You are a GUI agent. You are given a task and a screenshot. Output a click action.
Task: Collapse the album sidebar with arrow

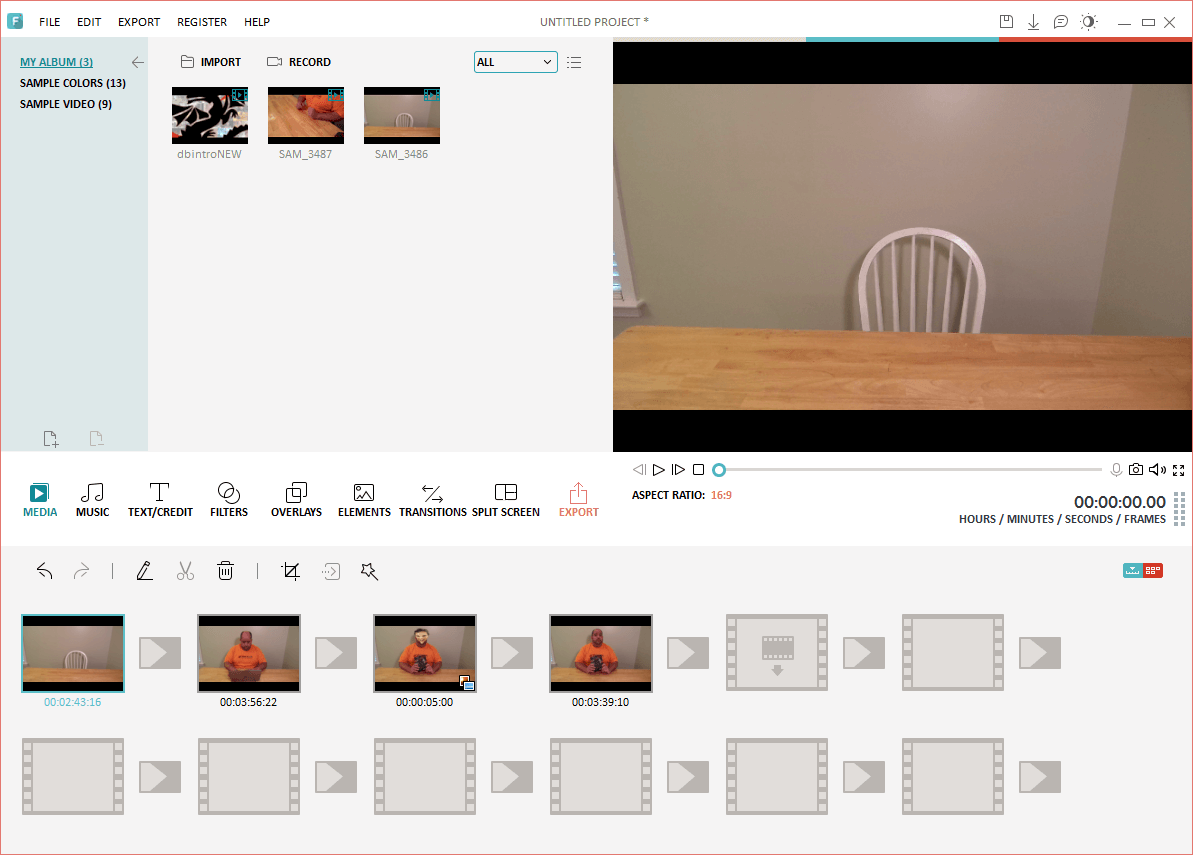138,62
